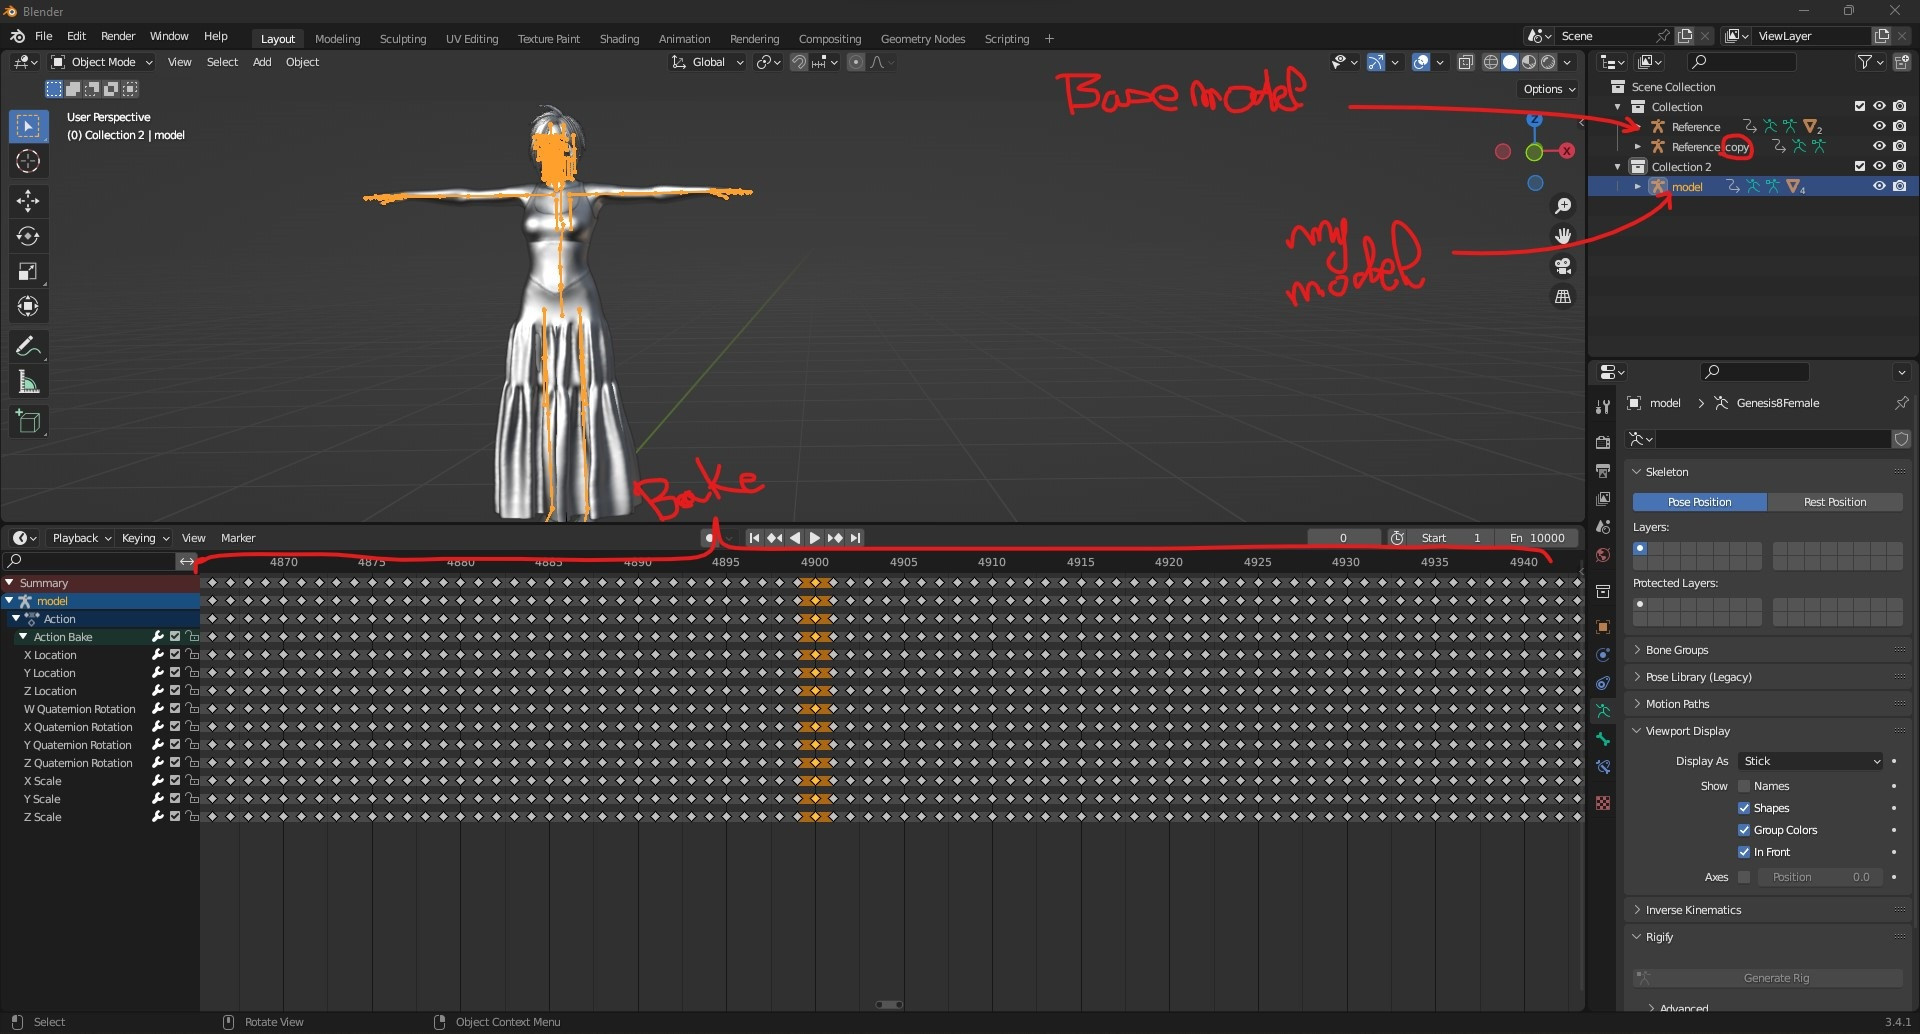Click the Position slider under Axes
This screenshot has height=1034, width=1920.
(1819, 876)
